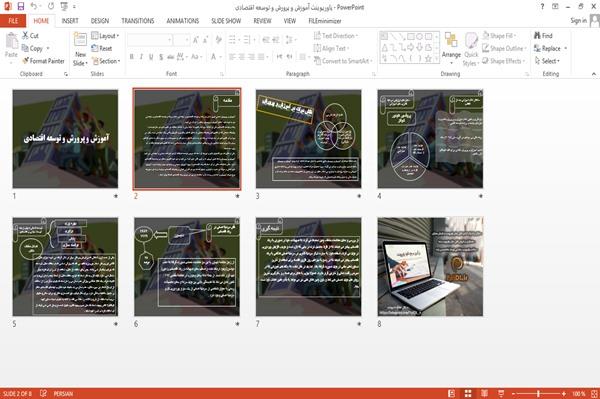Switch to Reading View in status bar
This screenshot has height=399, width=600.
tap(484, 393)
